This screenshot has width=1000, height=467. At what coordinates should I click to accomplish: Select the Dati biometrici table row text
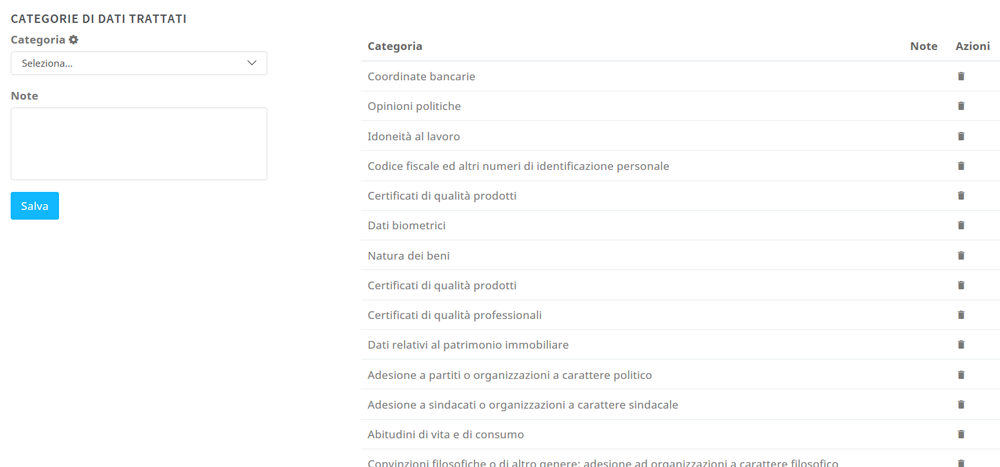pos(407,226)
